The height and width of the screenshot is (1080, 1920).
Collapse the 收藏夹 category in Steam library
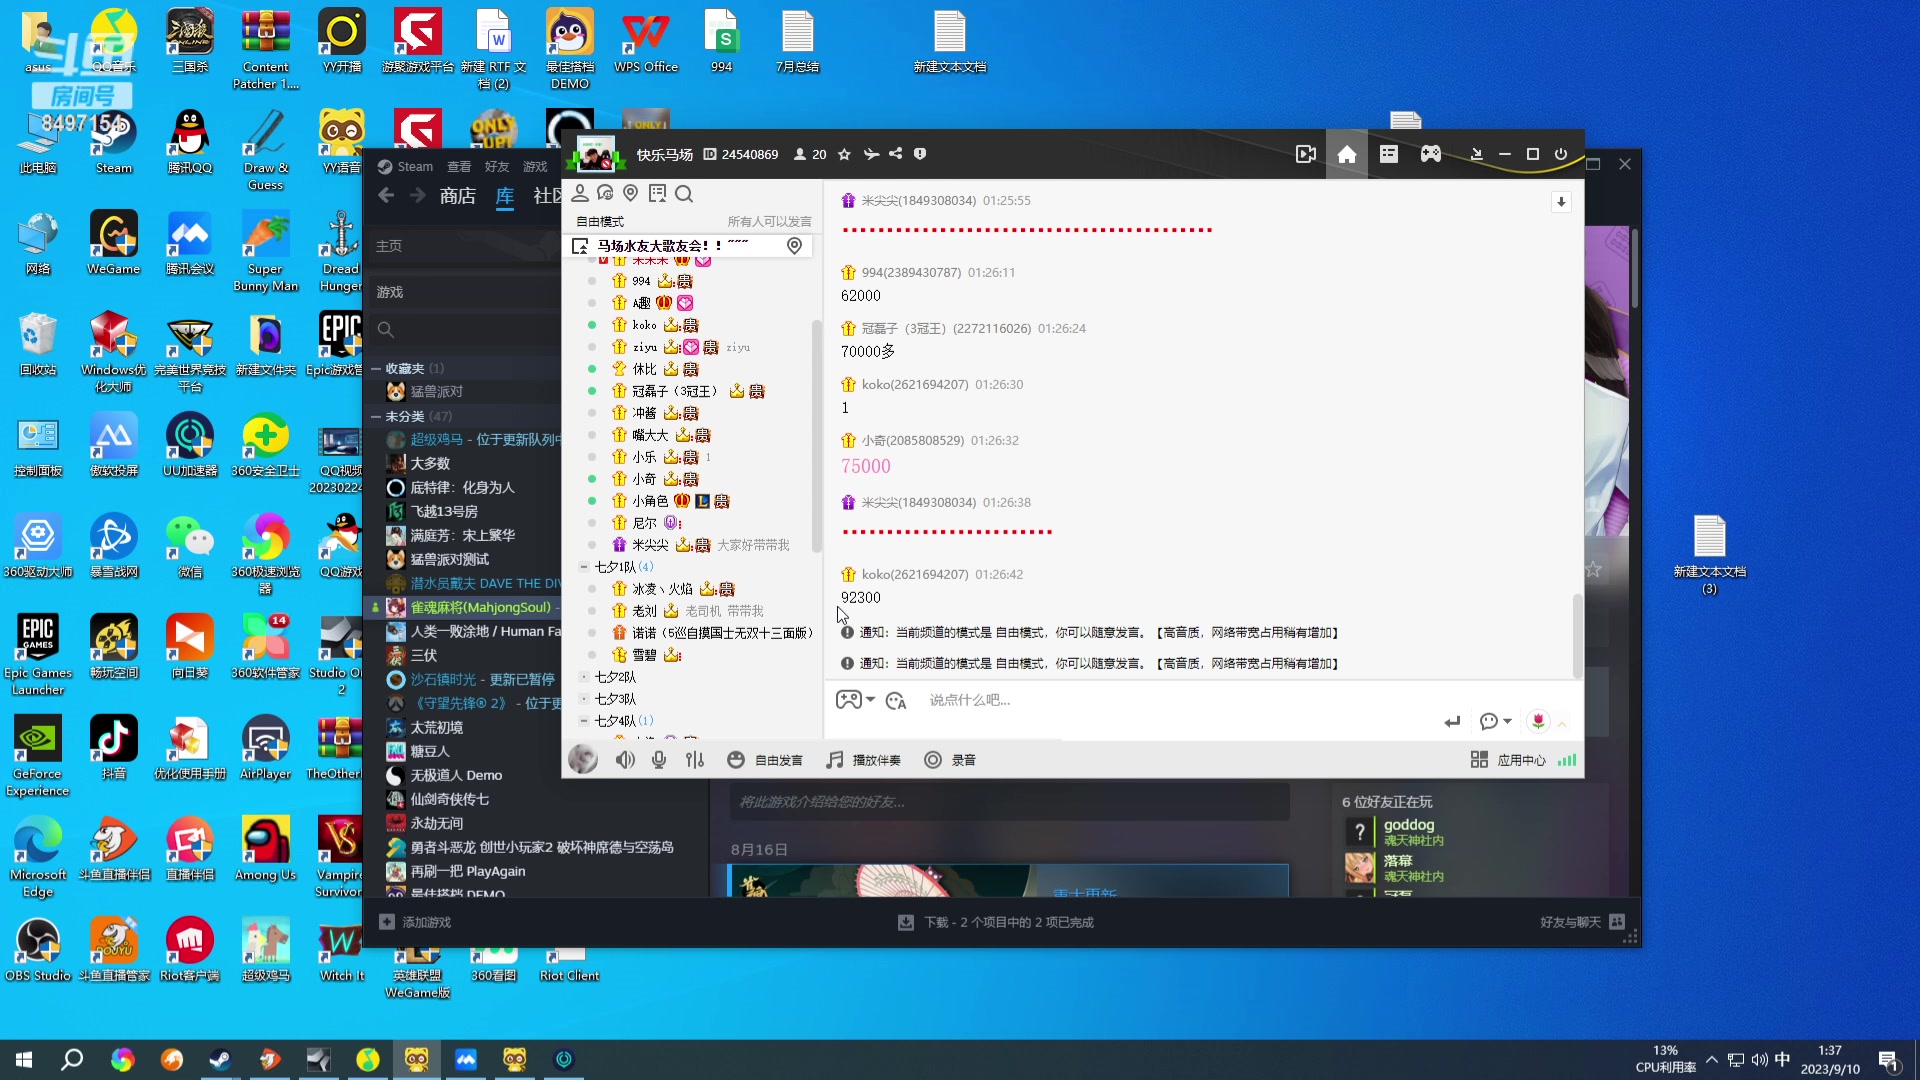[x=376, y=369]
